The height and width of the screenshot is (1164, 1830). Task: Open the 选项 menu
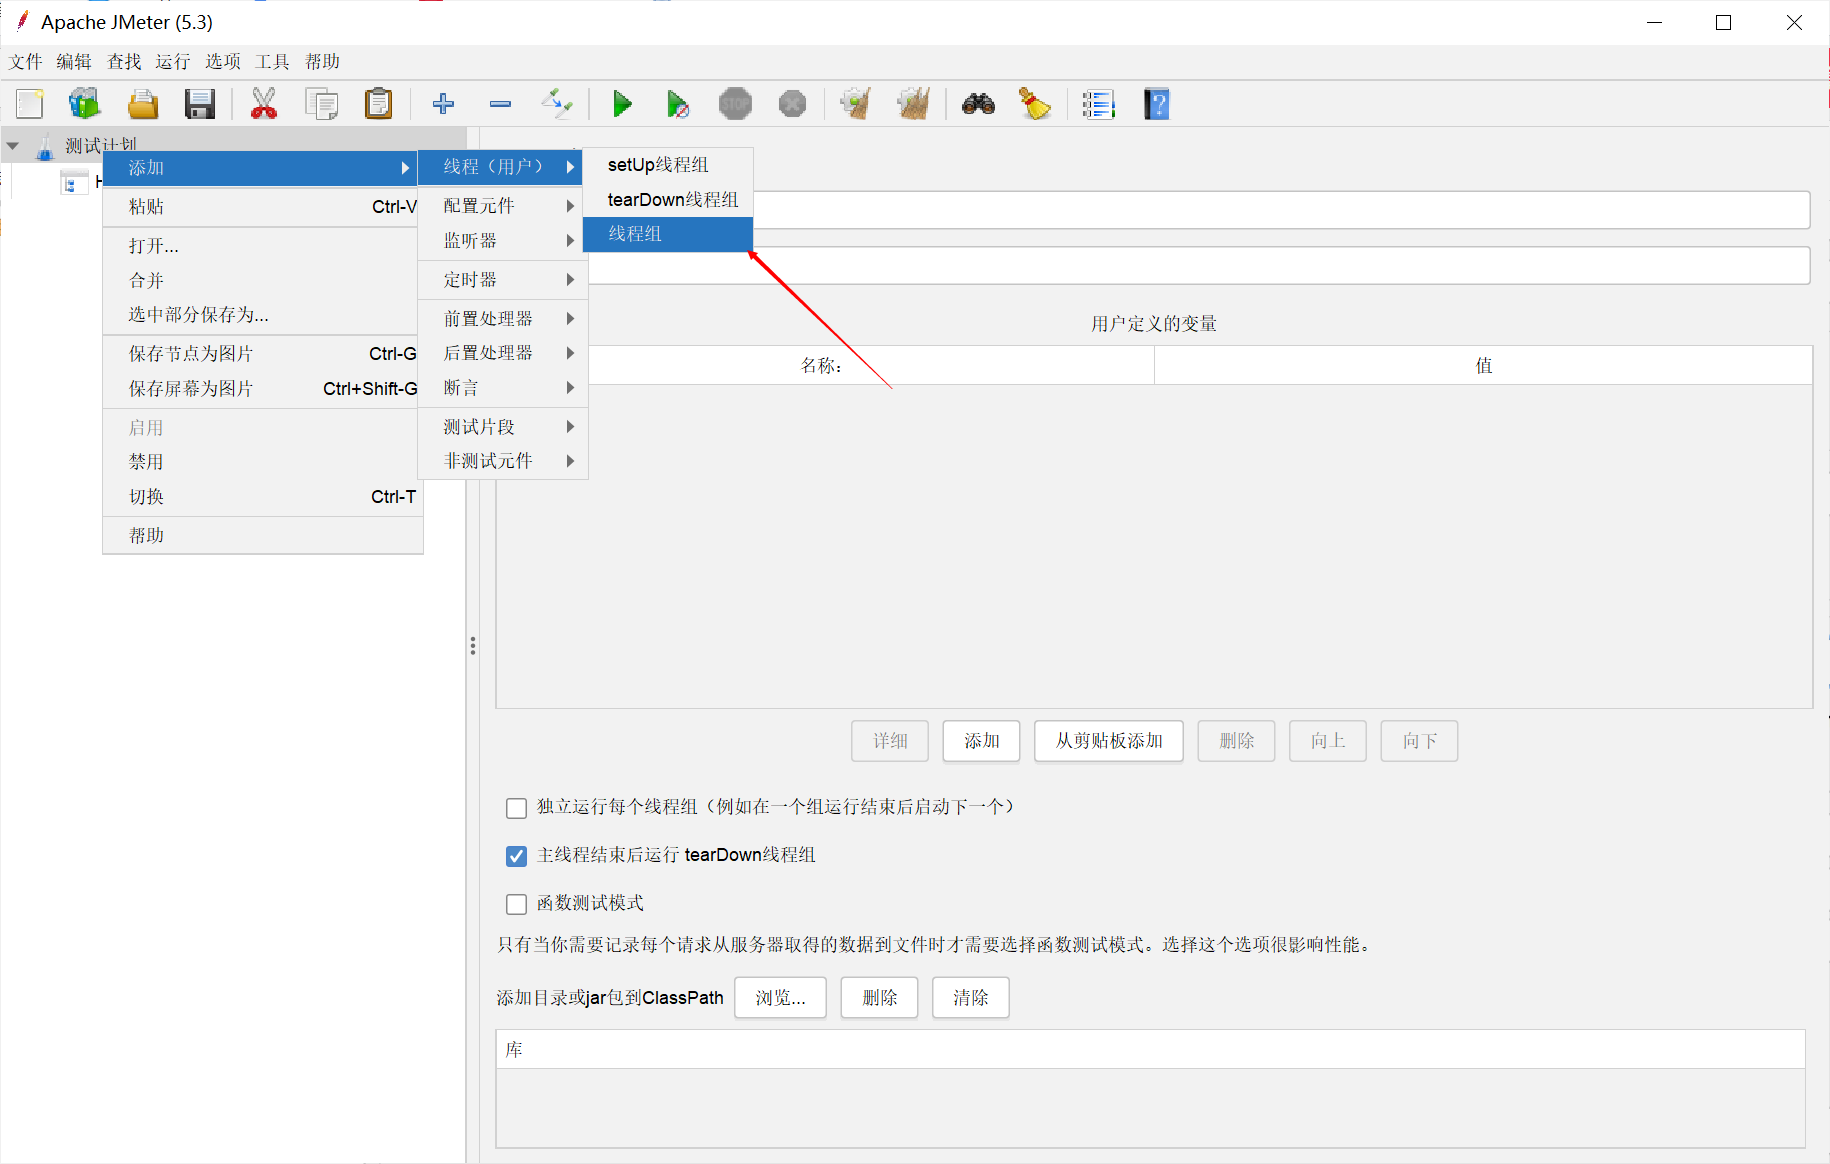(x=223, y=62)
